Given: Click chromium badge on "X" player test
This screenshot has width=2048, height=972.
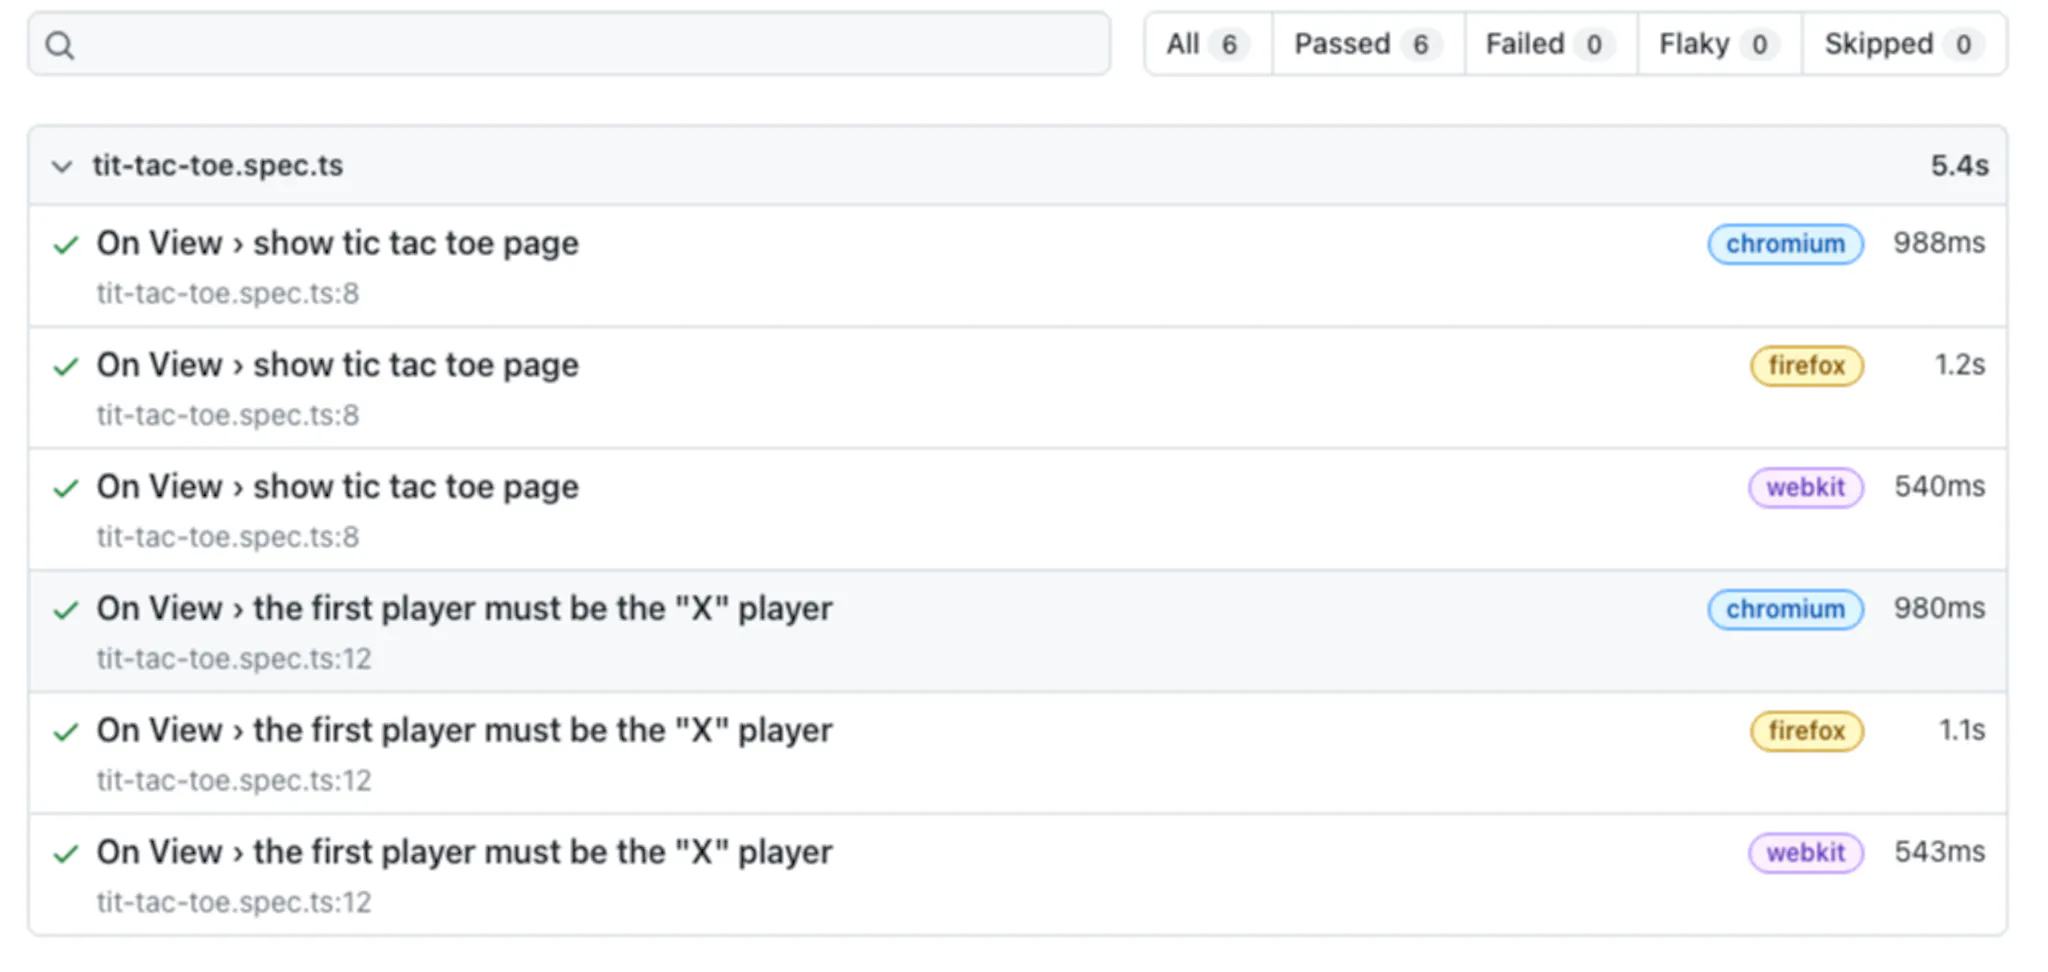Looking at the screenshot, I should point(1785,609).
